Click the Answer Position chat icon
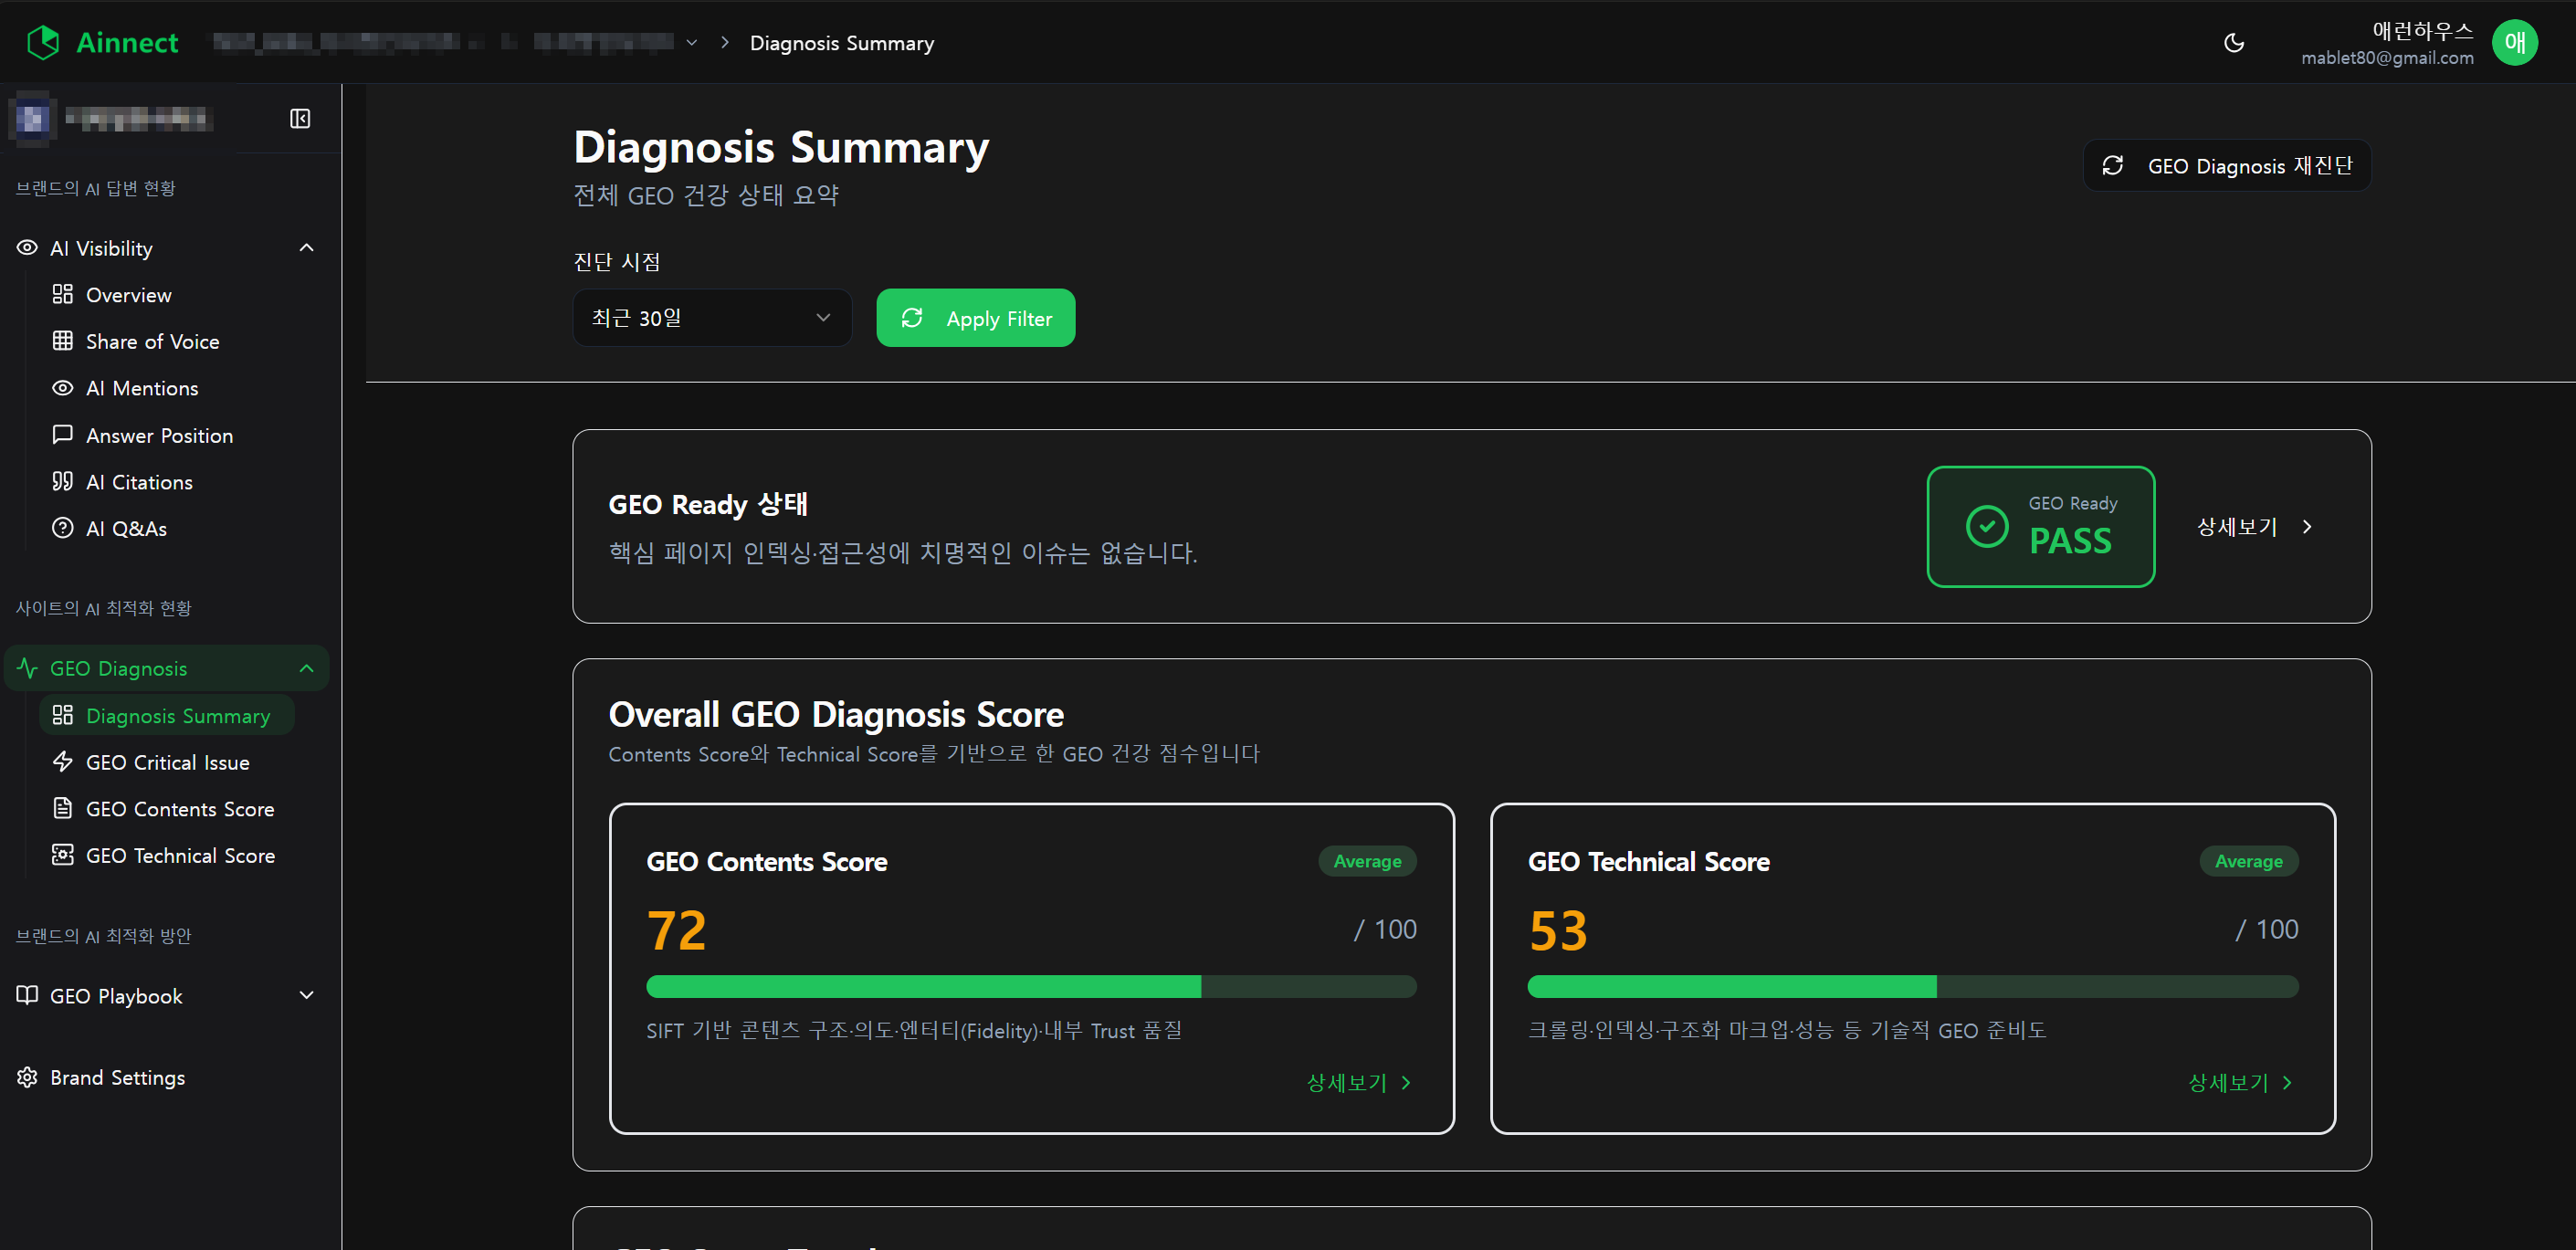The height and width of the screenshot is (1250, 2576). 63,435
